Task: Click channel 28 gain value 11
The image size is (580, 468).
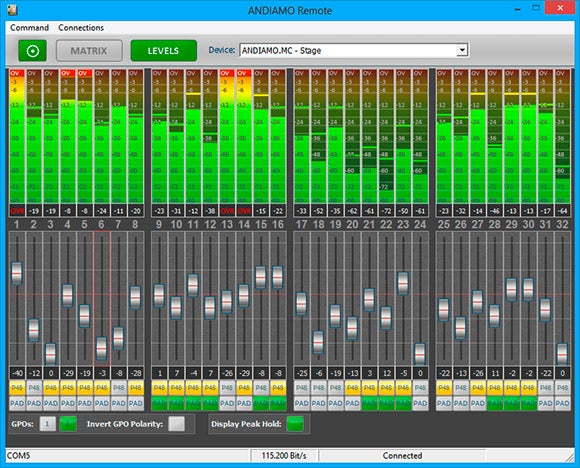Action: click(495, 373)
